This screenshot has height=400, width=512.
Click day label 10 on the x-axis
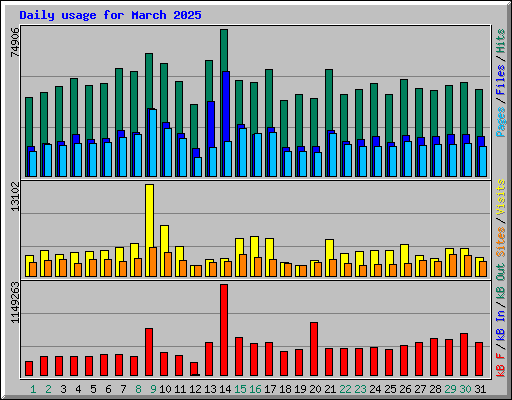(x=165, y=389)
